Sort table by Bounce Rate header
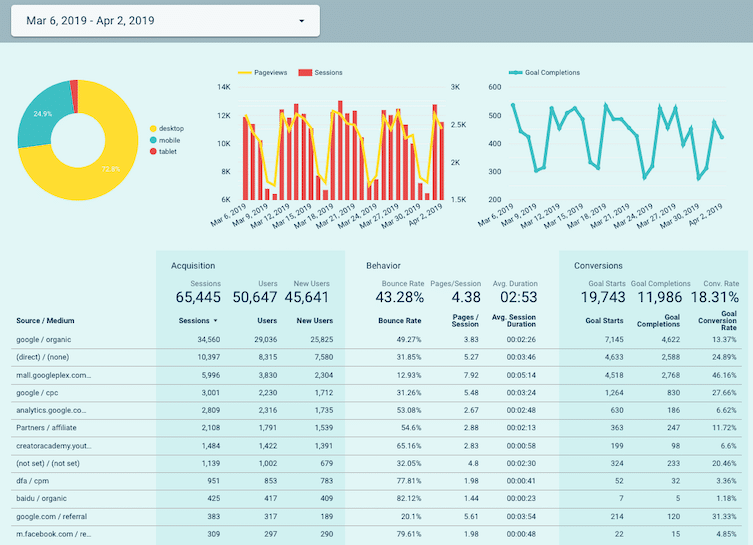 [400, 321]
